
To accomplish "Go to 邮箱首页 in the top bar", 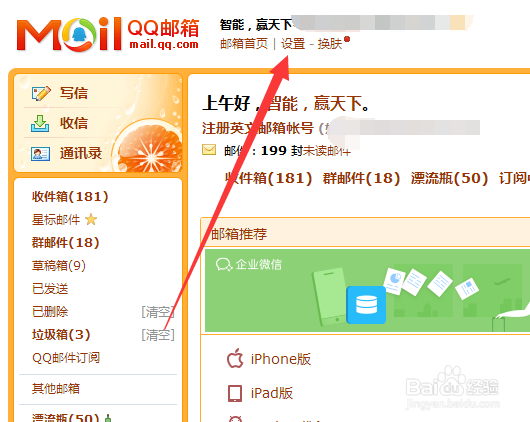I will coord(244,44).
